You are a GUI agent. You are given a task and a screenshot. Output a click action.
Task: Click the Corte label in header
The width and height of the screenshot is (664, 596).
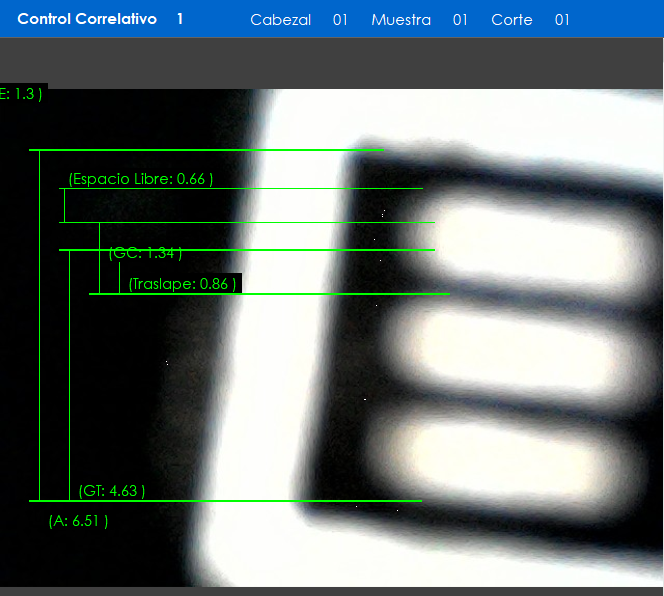(512, 20)
